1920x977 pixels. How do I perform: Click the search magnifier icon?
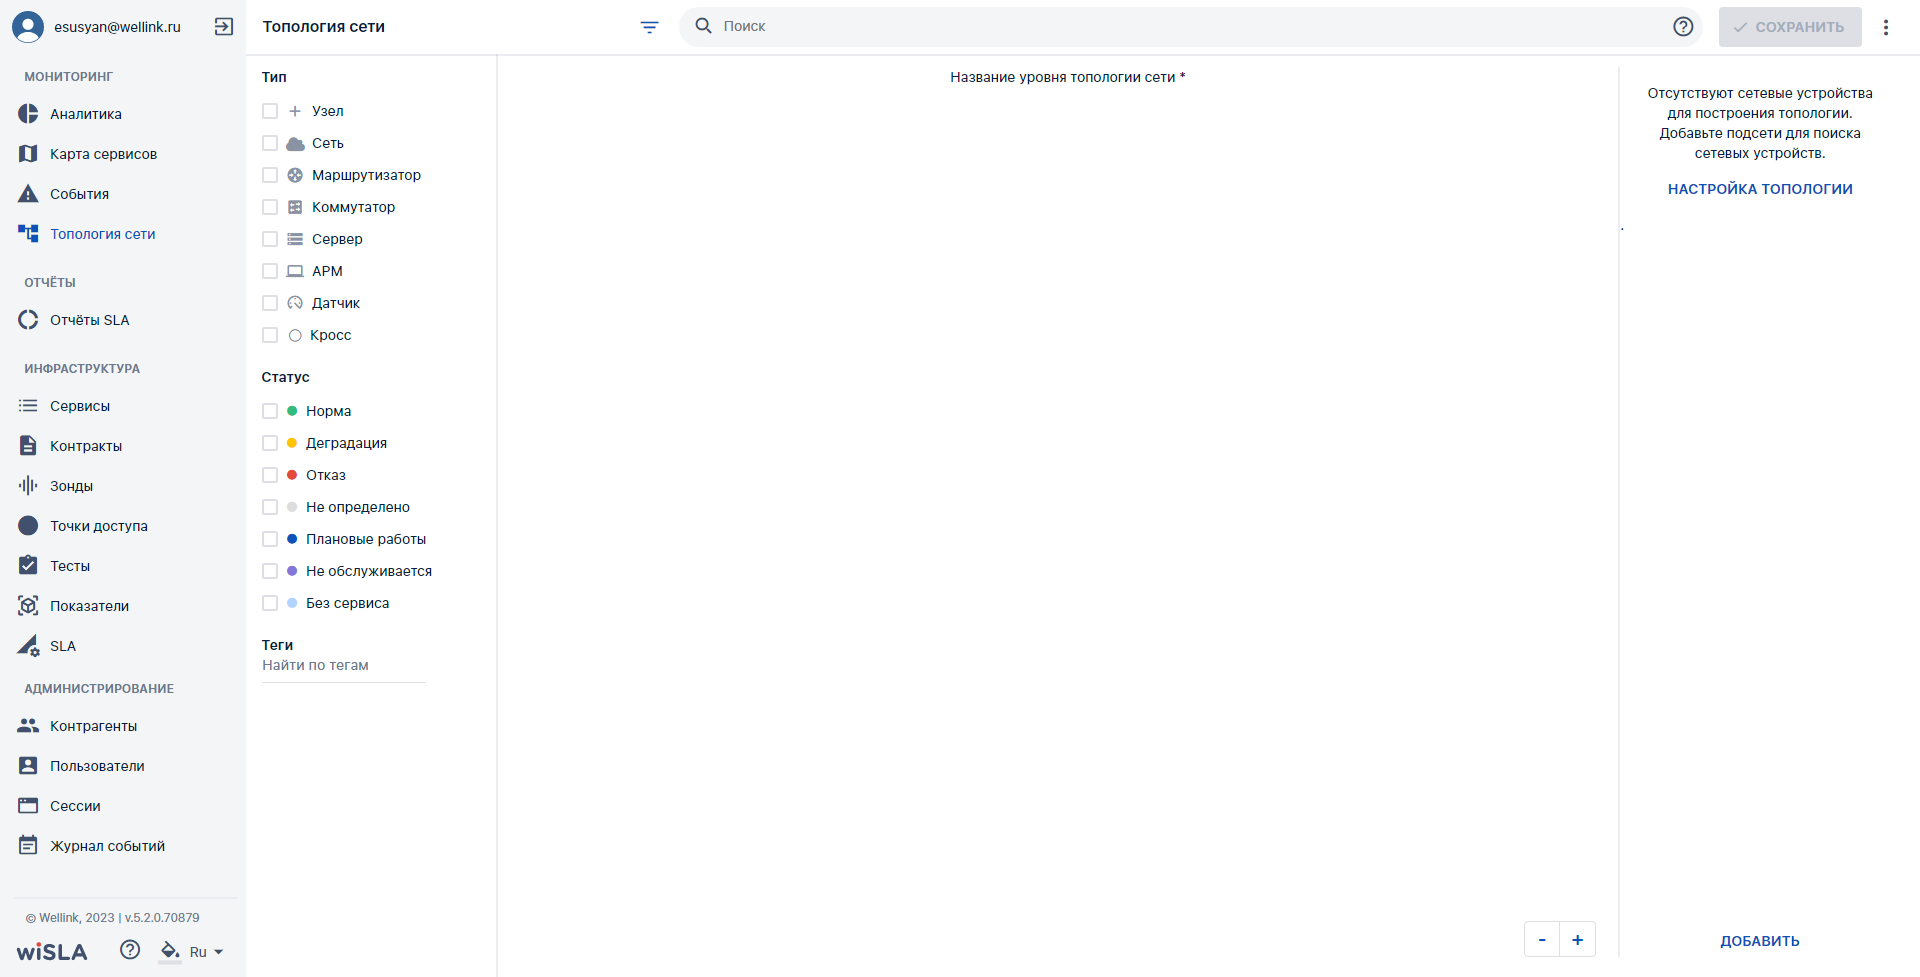704,26
